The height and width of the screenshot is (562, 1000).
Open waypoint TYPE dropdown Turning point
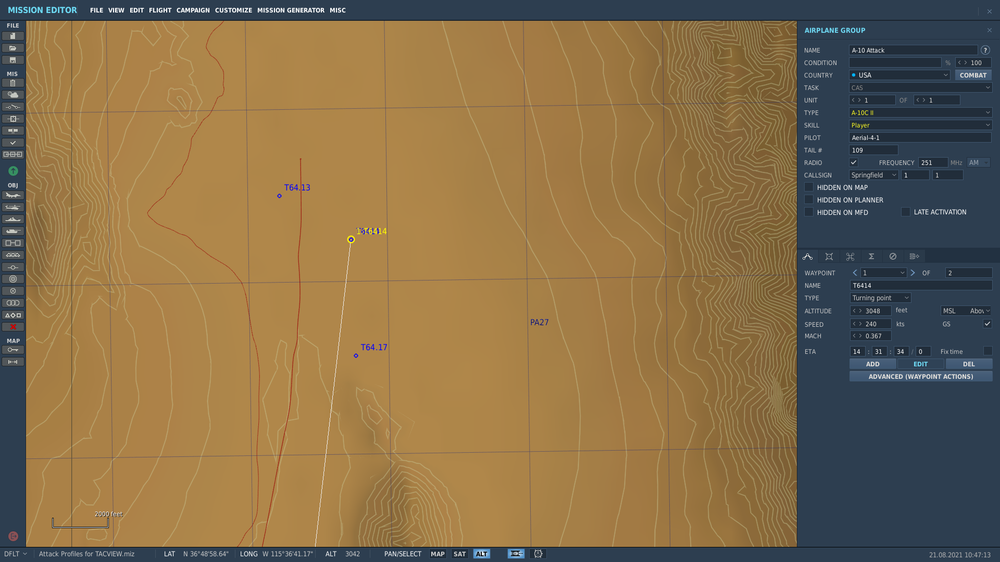[880, 298]
